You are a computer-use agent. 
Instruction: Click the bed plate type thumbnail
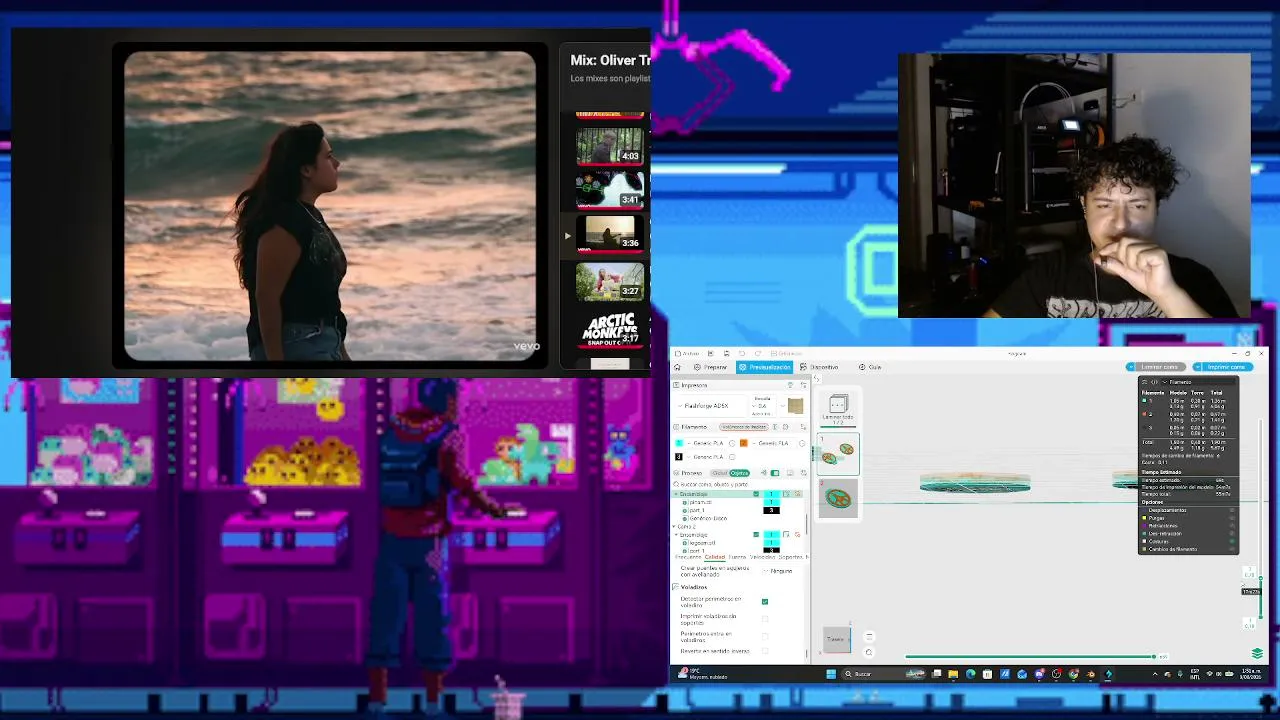tap(795, 405)
